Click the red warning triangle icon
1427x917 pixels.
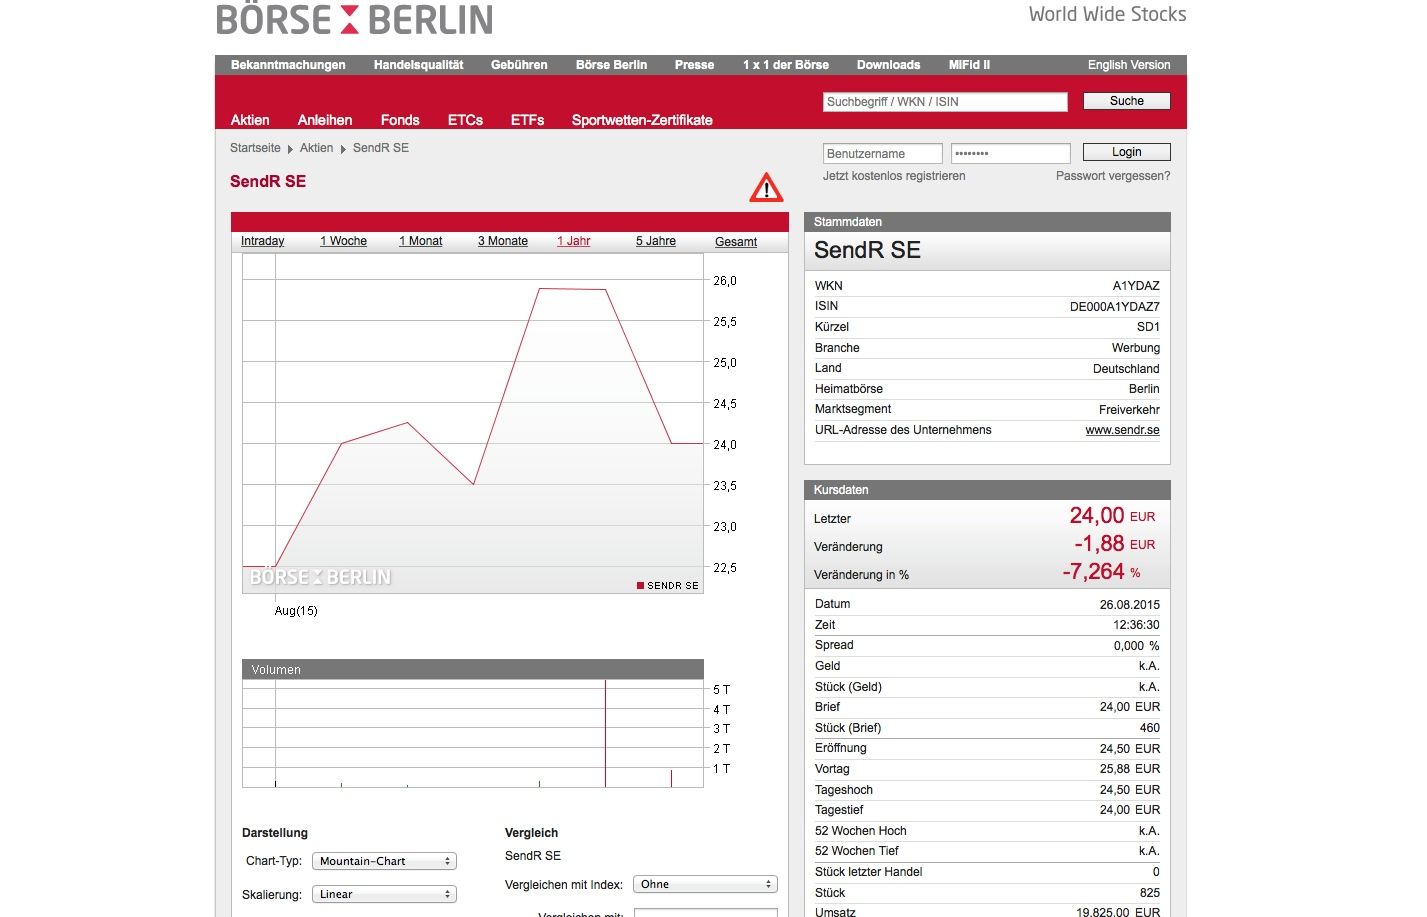(x=766, y=188)
